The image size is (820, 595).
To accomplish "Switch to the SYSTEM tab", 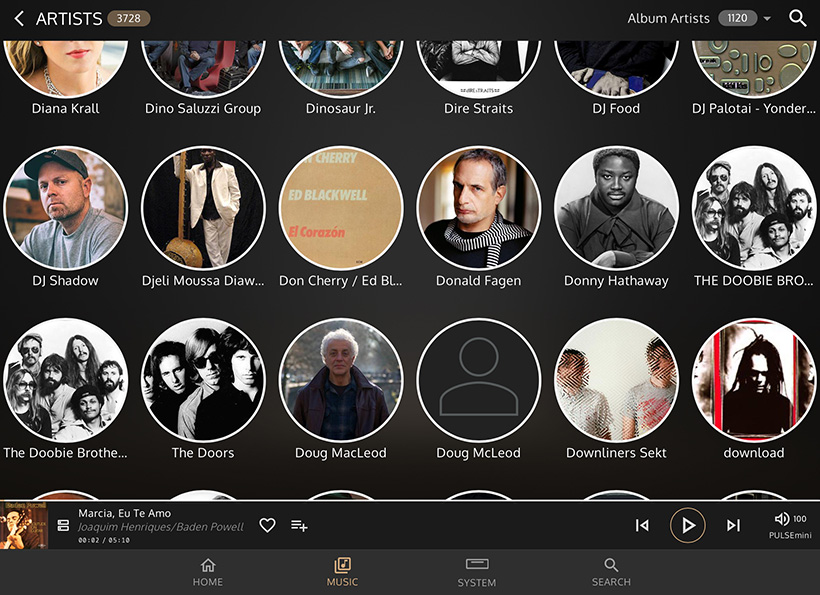I will click(x=477, y=572).
